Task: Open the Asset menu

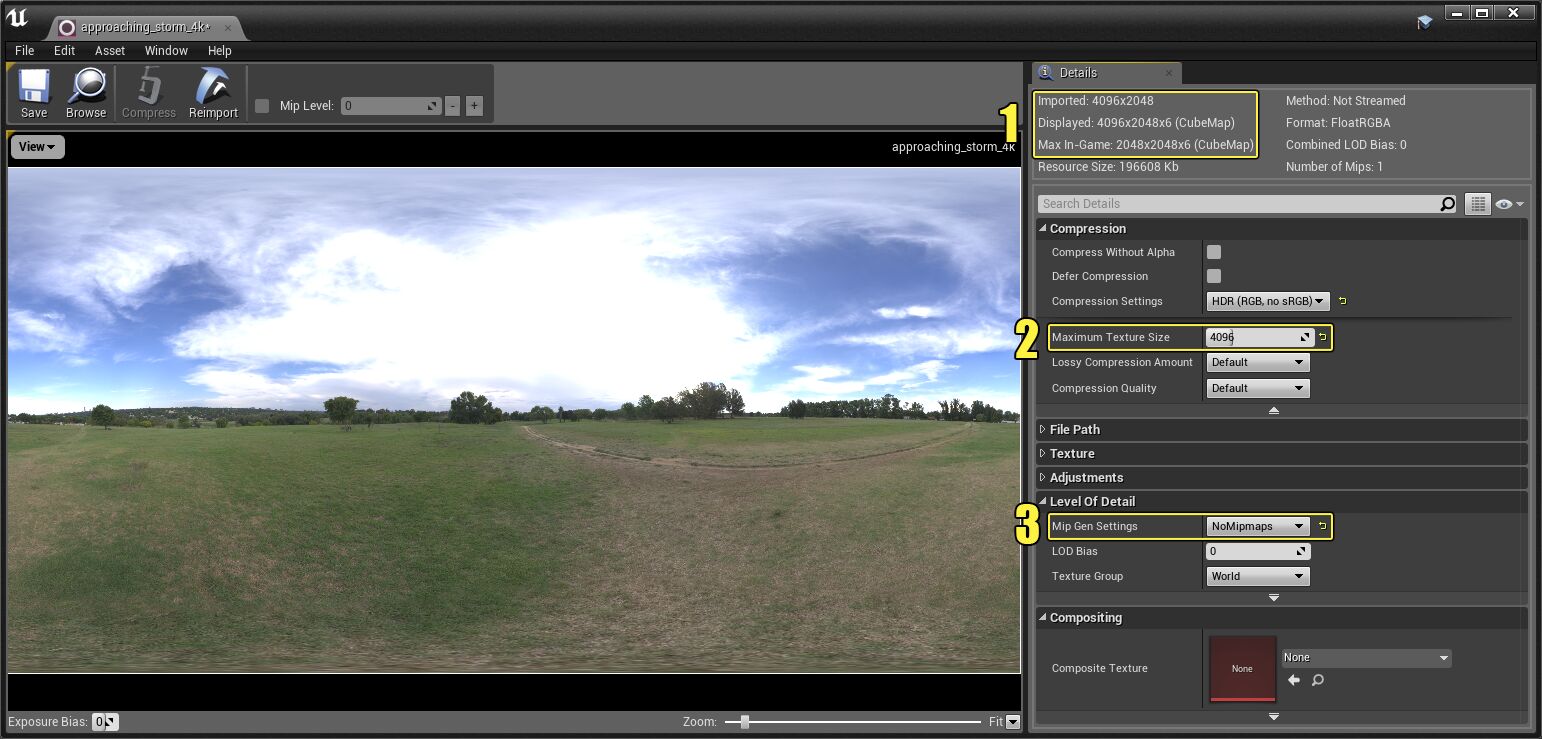Action: coord(110,50)
